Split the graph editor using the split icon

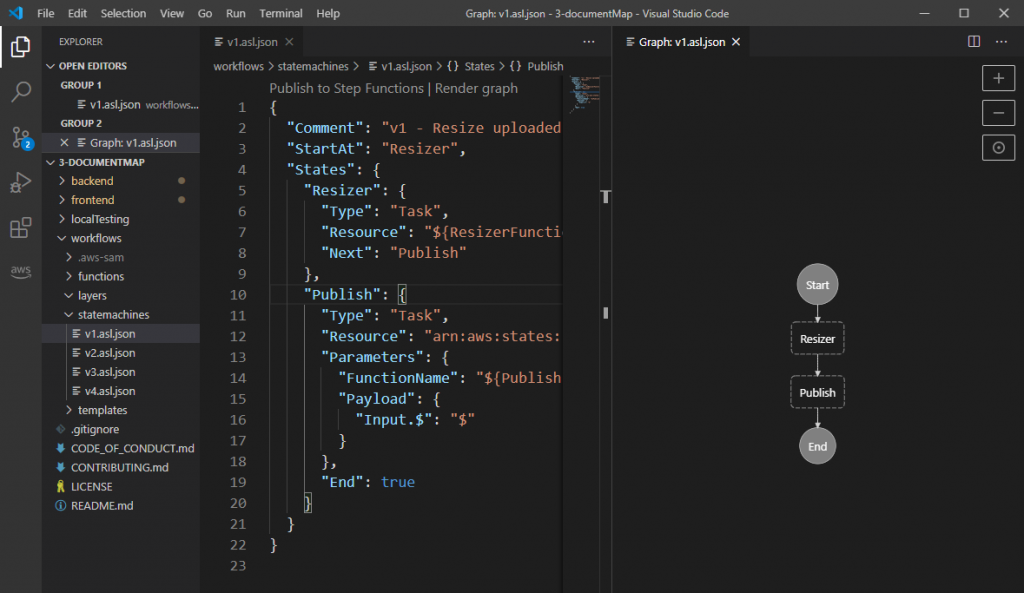point(972,42)
